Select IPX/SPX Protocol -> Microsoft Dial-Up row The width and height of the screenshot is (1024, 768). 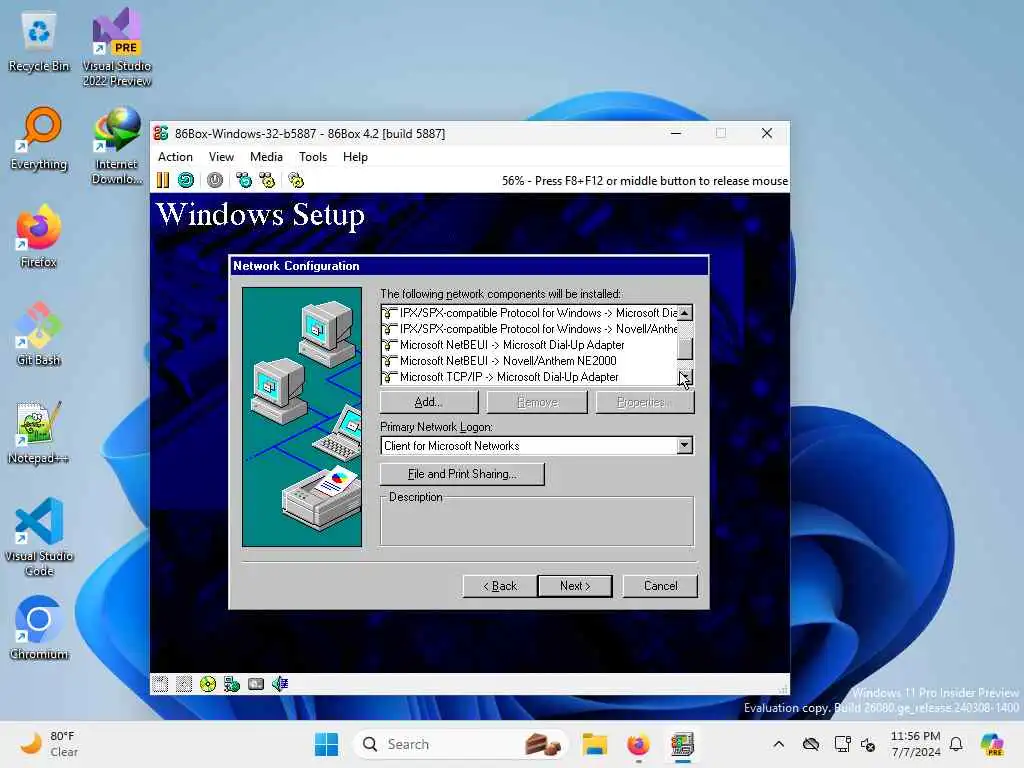click(x=529, y=313)
